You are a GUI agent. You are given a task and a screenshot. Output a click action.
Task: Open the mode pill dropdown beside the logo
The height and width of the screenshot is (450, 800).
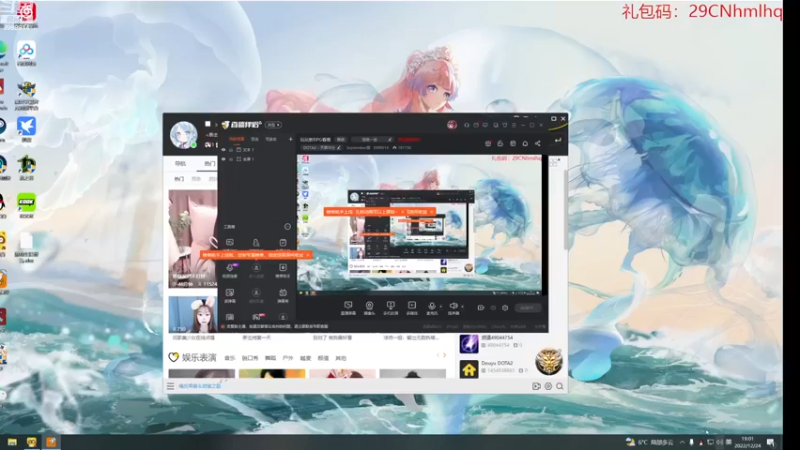(x=273, y=125)
